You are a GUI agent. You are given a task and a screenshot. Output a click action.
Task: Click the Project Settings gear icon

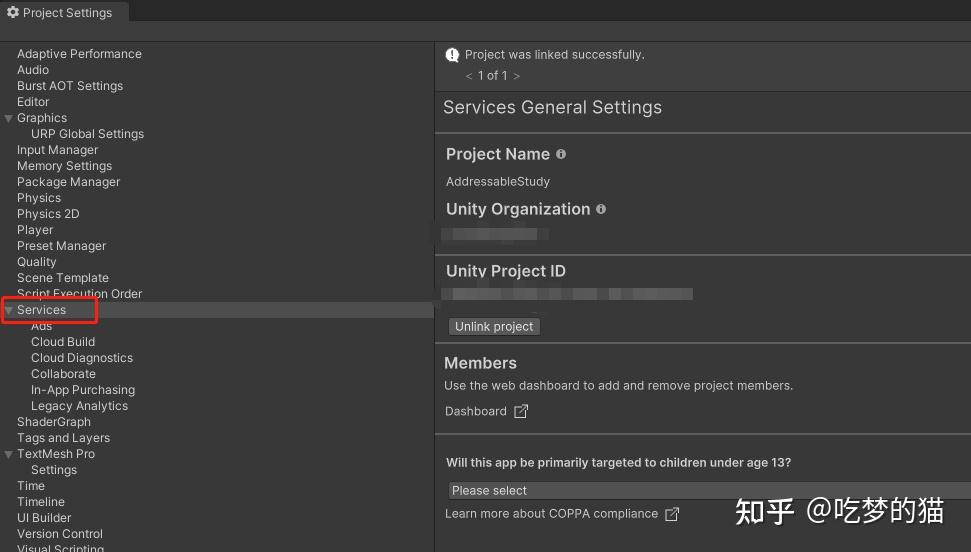(x=13, y=13)
